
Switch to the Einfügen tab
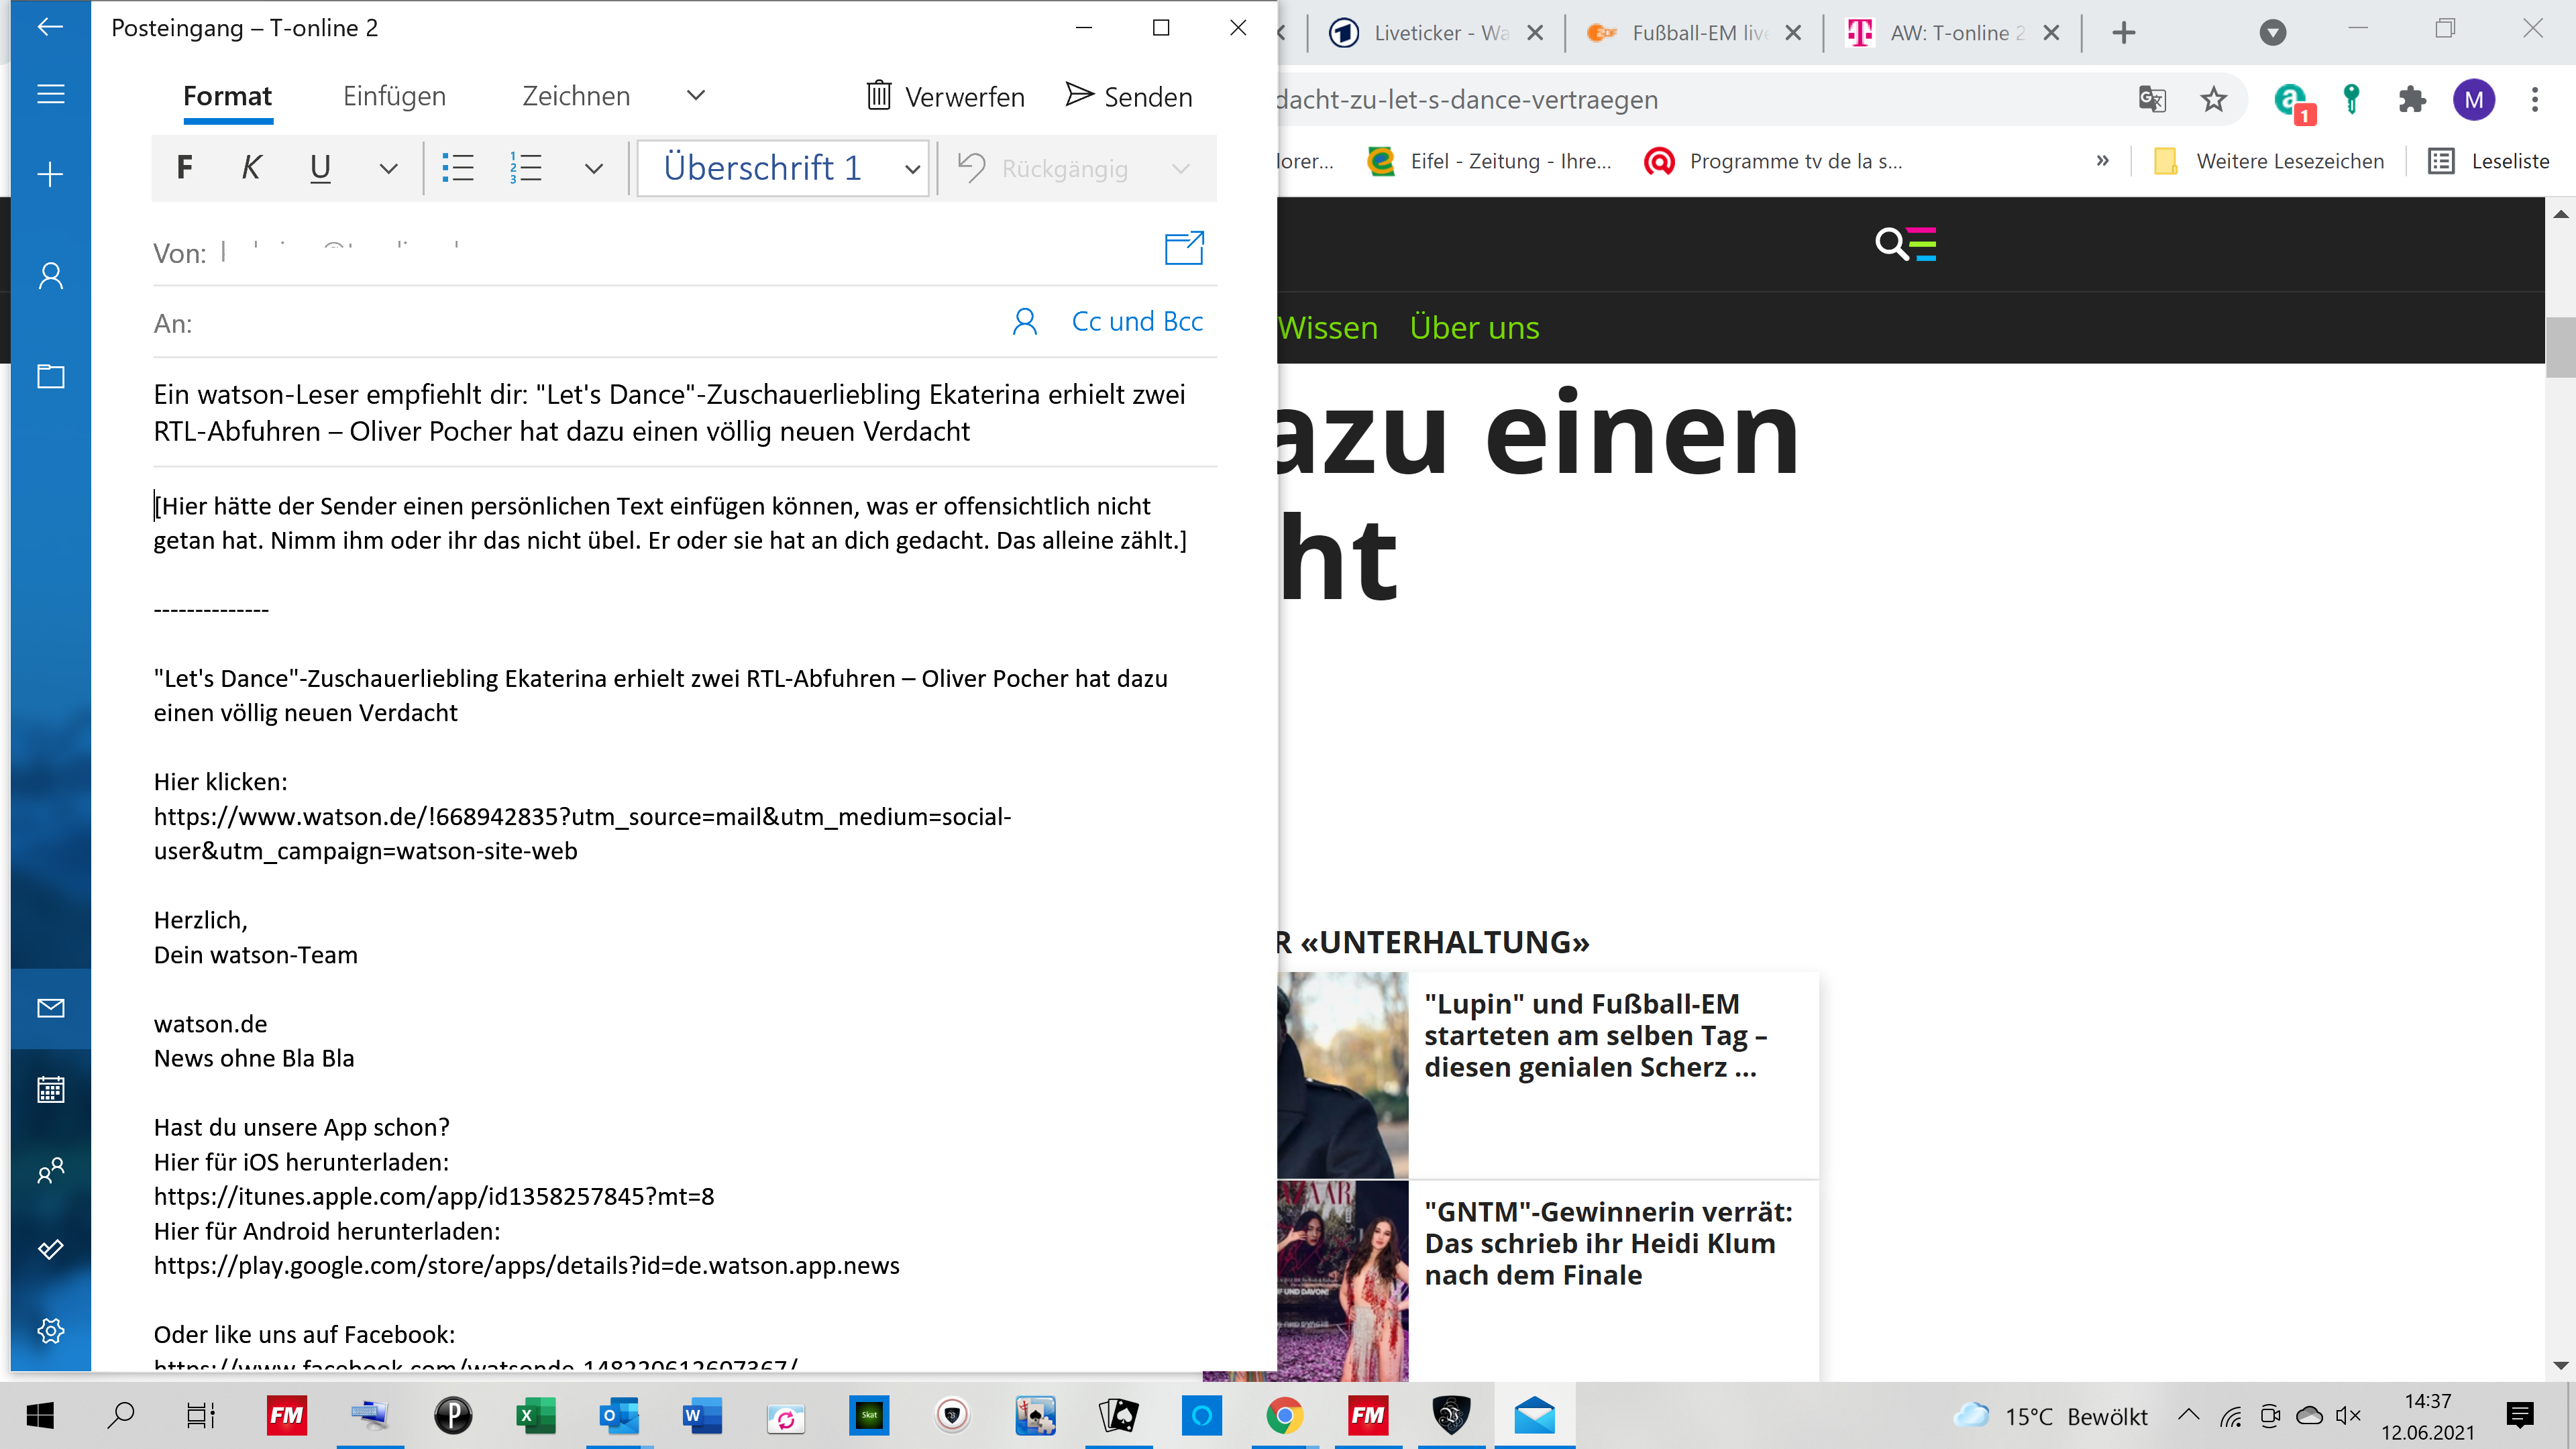pyautogui.click(x=394, y=96)
